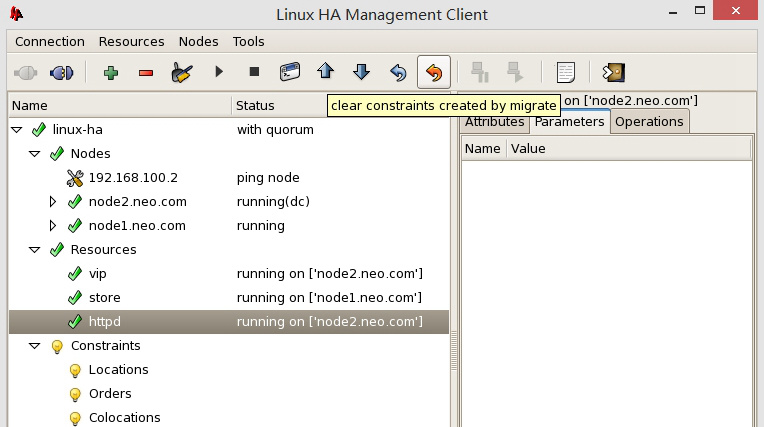Stop the resource with square icon
This screenshot has height=427, width=764.
254,72
